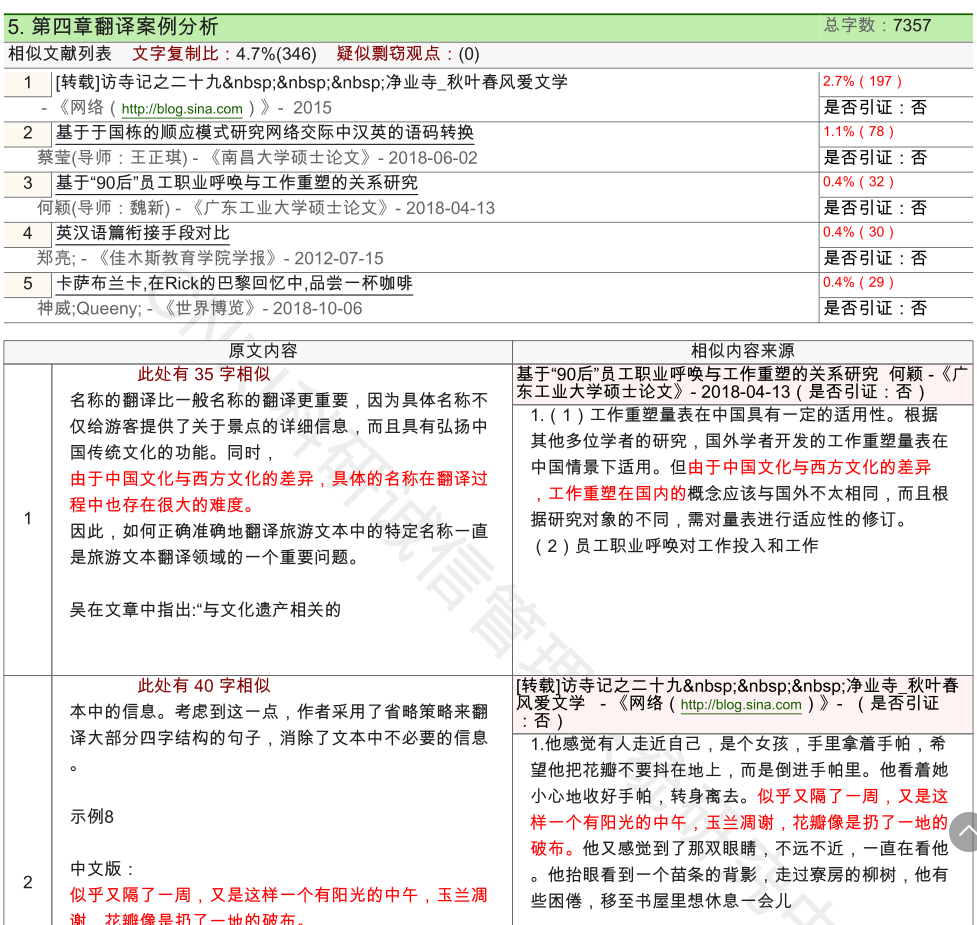Click the 1.1% (78) similarity value

pos(858,131)
